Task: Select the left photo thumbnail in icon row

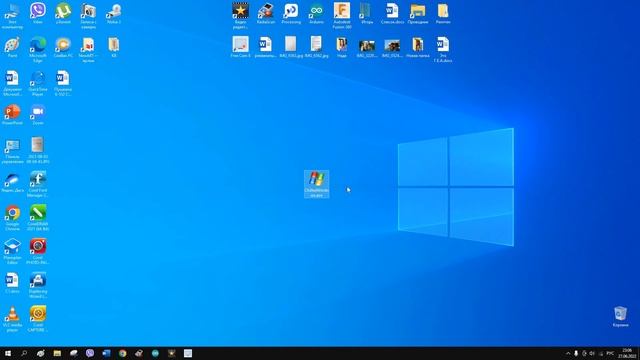Action: (x=367, y=49)
